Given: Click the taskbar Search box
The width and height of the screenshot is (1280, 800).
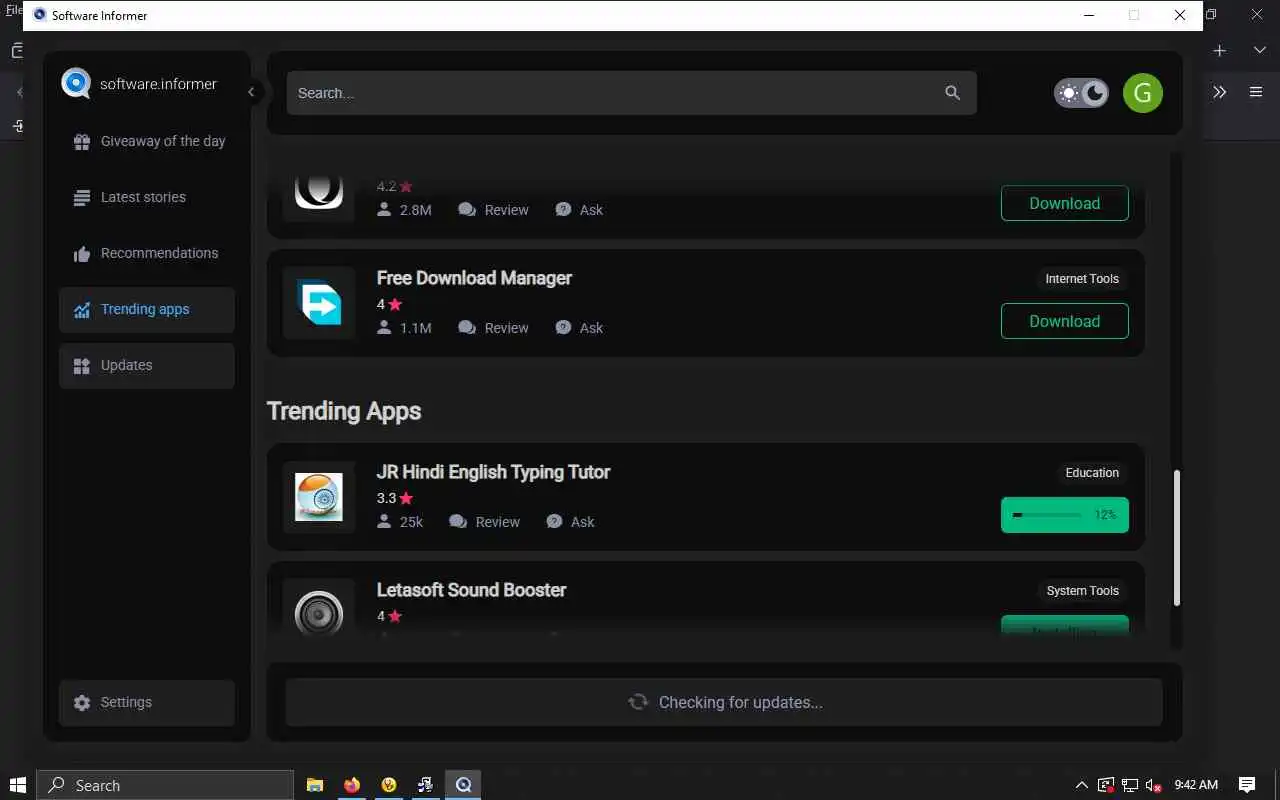Looking at the screenshot, I should tap(165, 785).
